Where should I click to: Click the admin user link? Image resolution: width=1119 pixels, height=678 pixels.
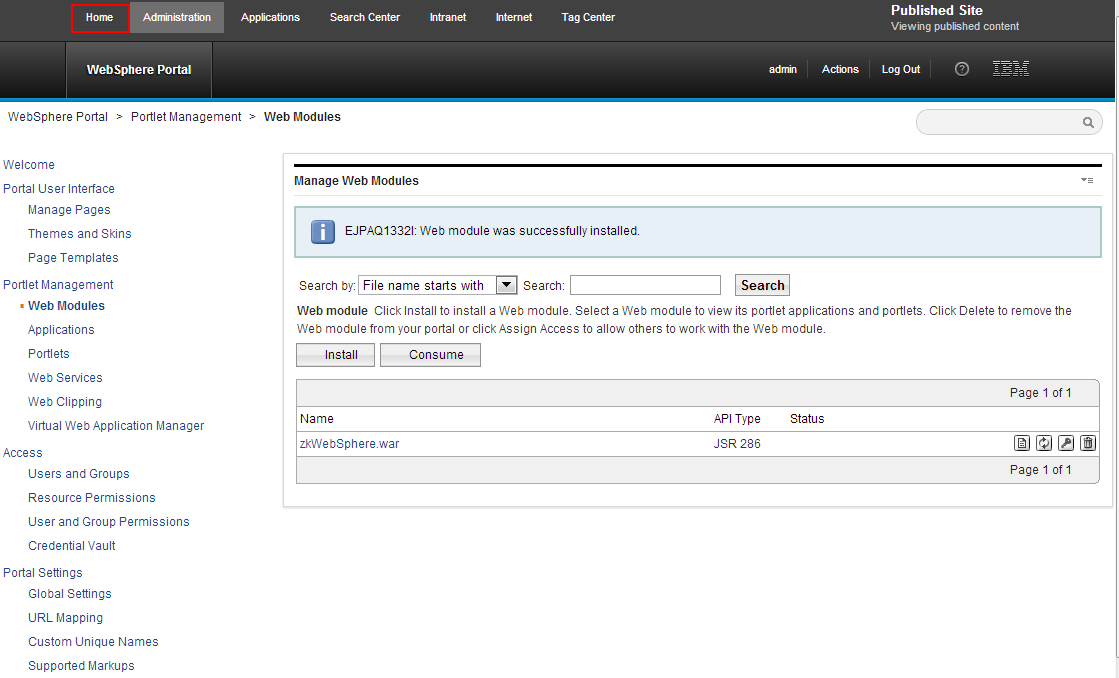click(783, 69)
